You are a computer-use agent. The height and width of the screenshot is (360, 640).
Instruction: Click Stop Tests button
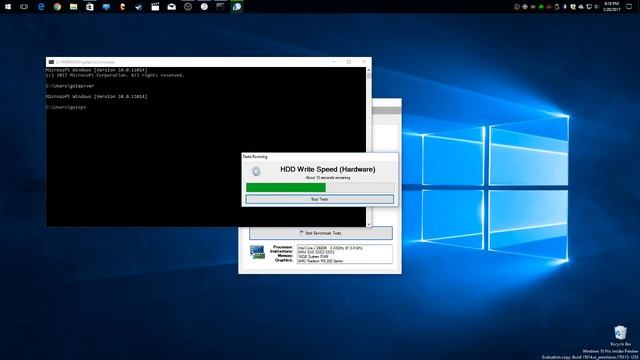(320, 199)
